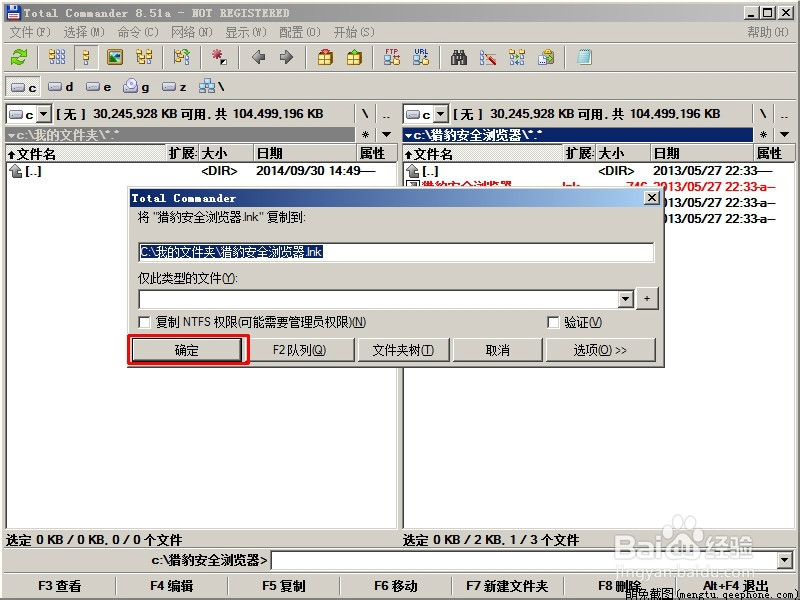Viewport: 800px width, 600px height.
Task: Open the 帮助(H) menu
Action: pos(767,32)
